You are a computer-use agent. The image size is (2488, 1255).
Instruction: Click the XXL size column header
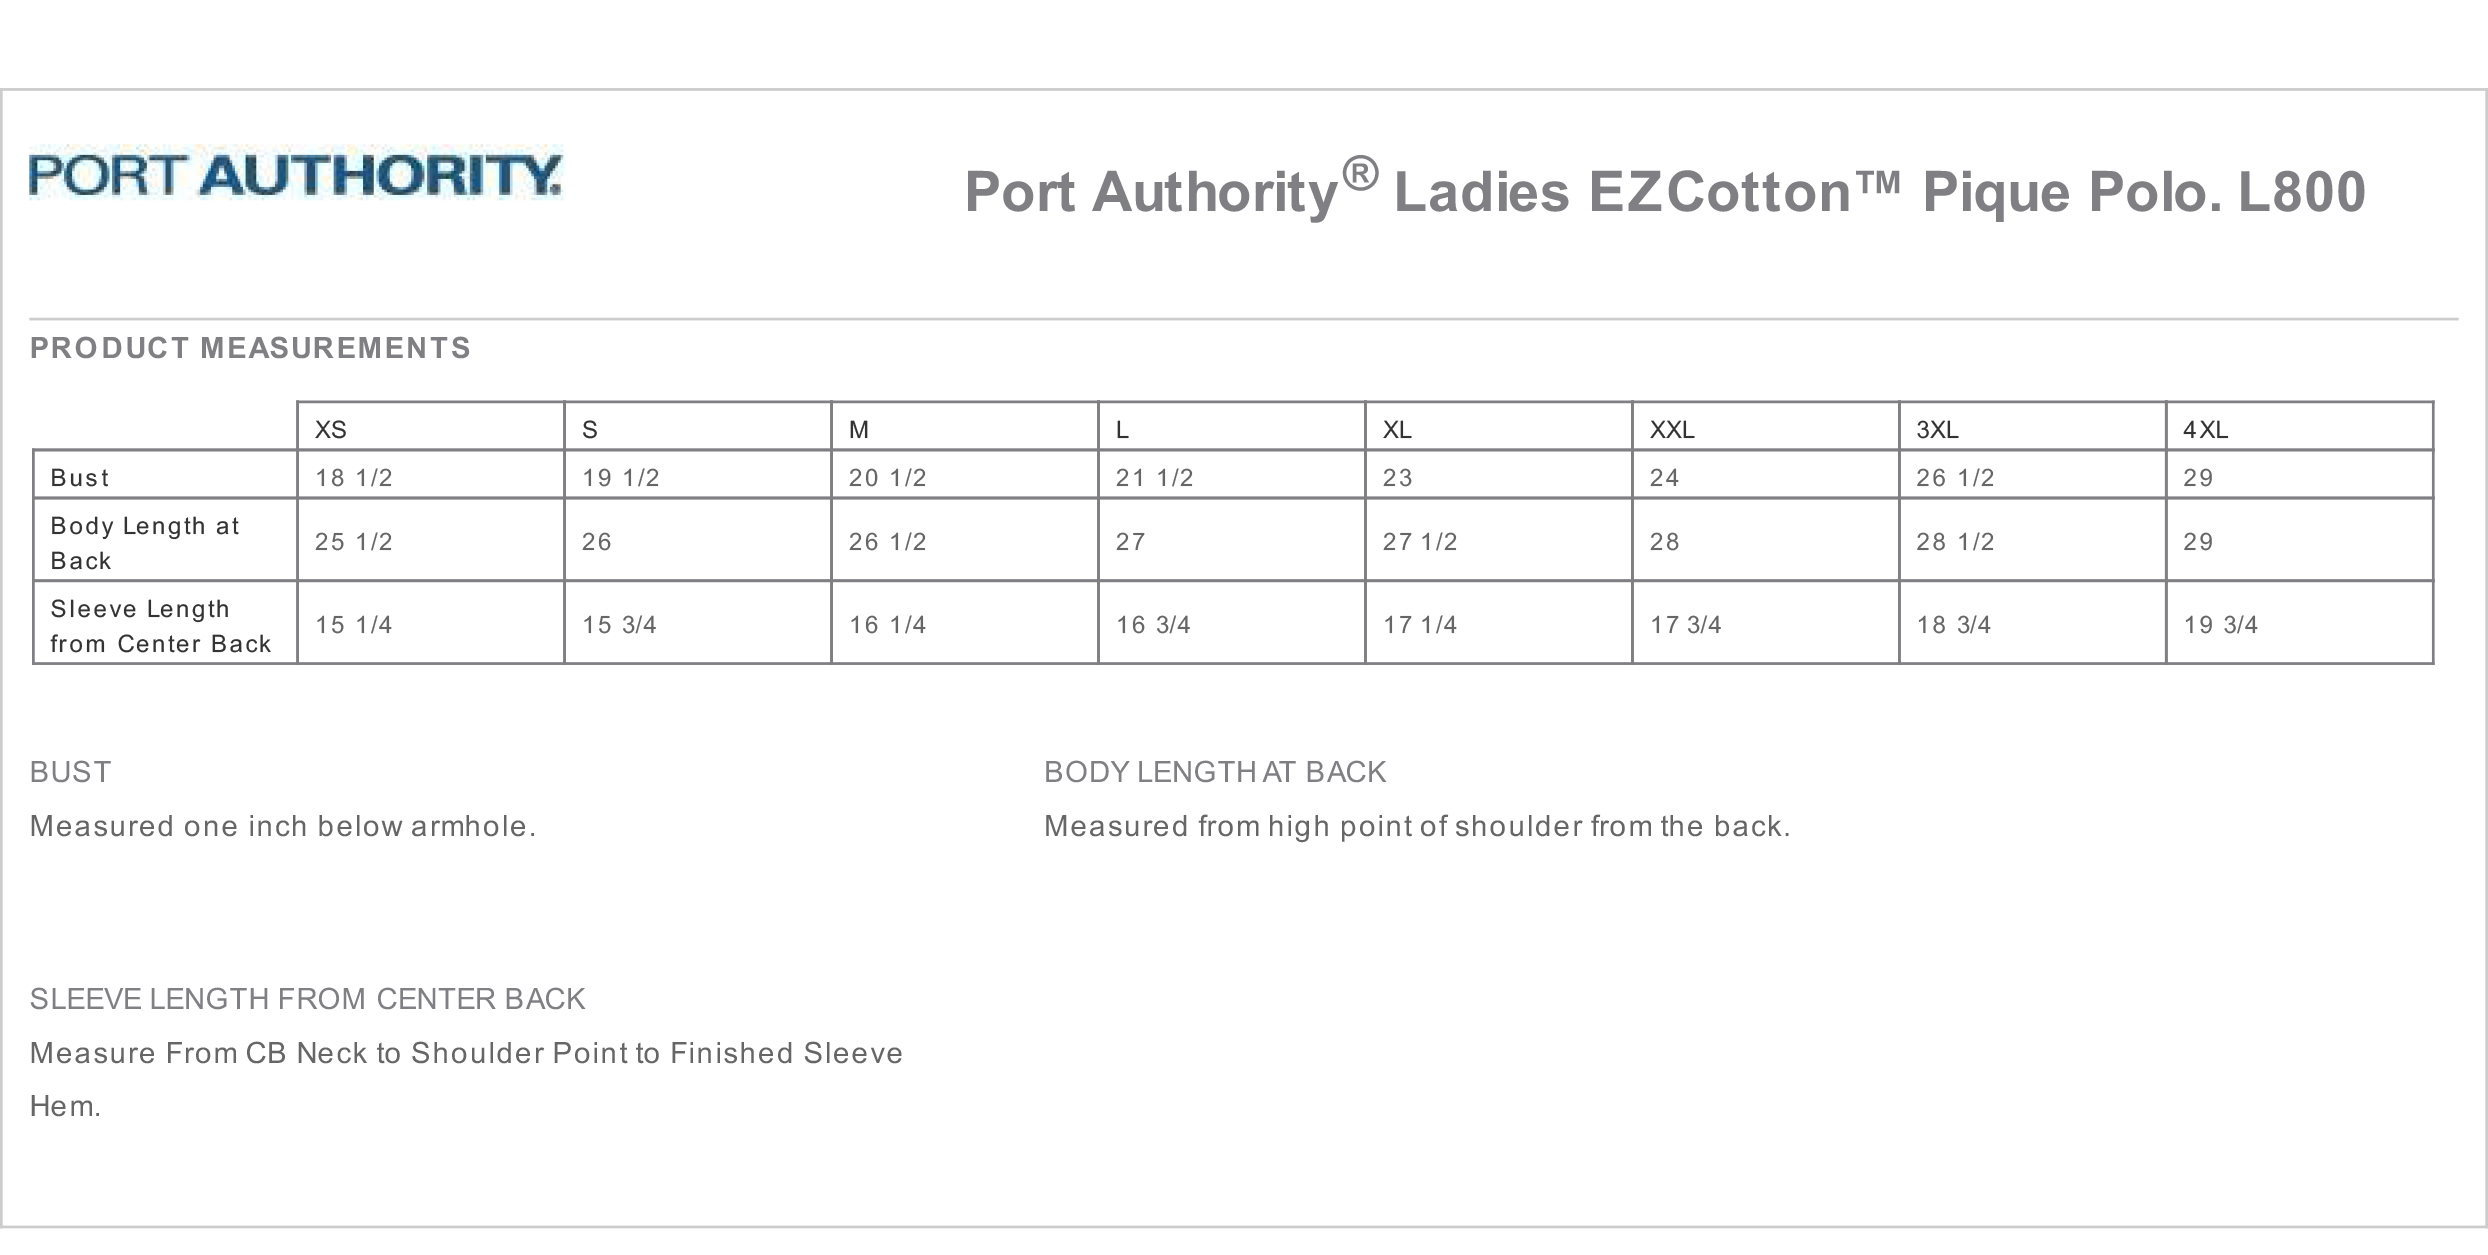pyautogui.click(x=1671, y=430)
